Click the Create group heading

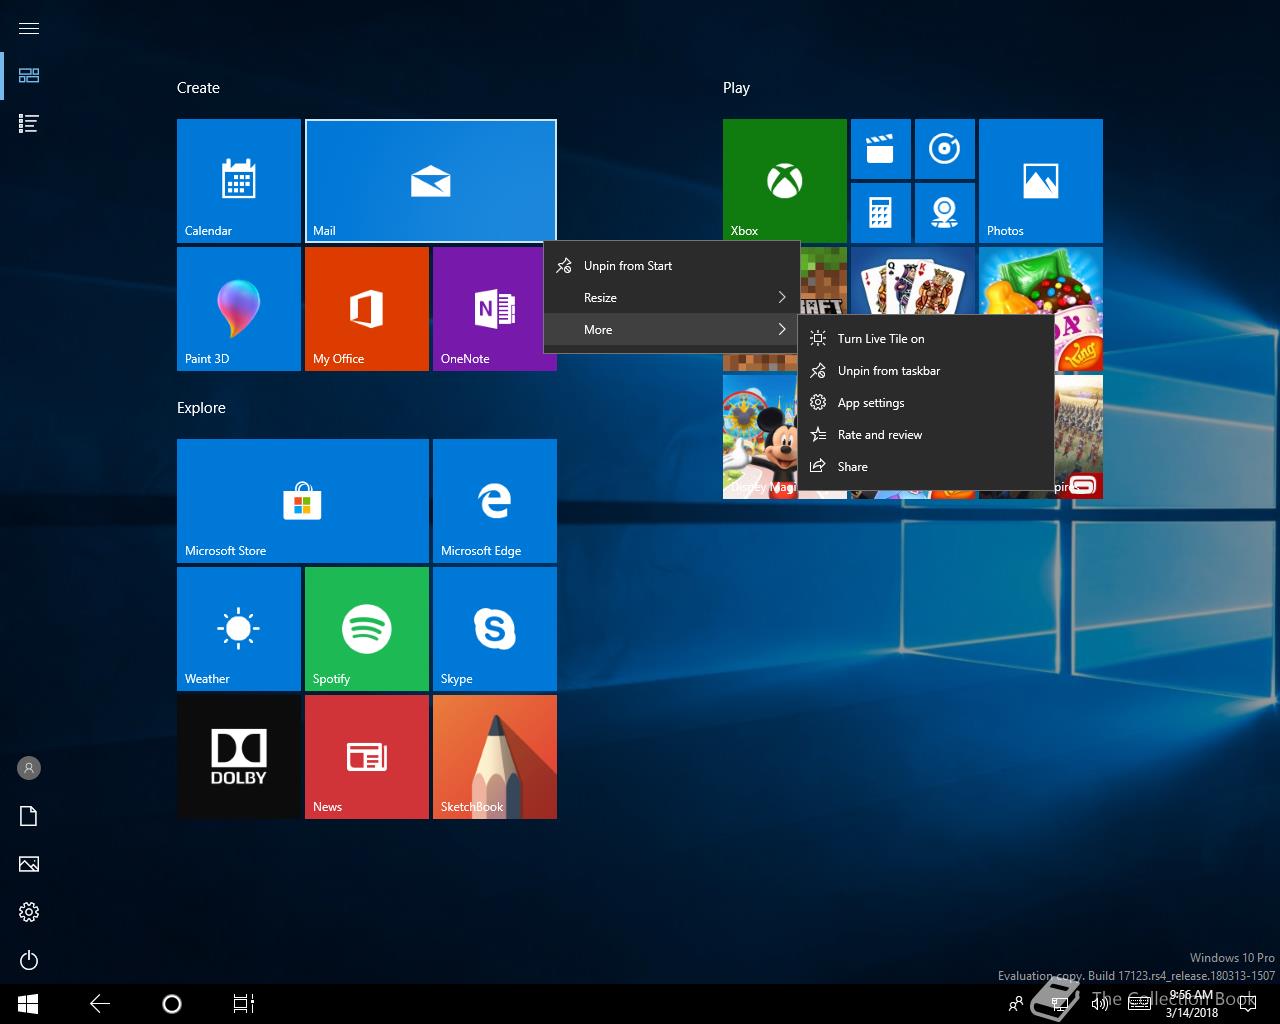coord(198,88)
